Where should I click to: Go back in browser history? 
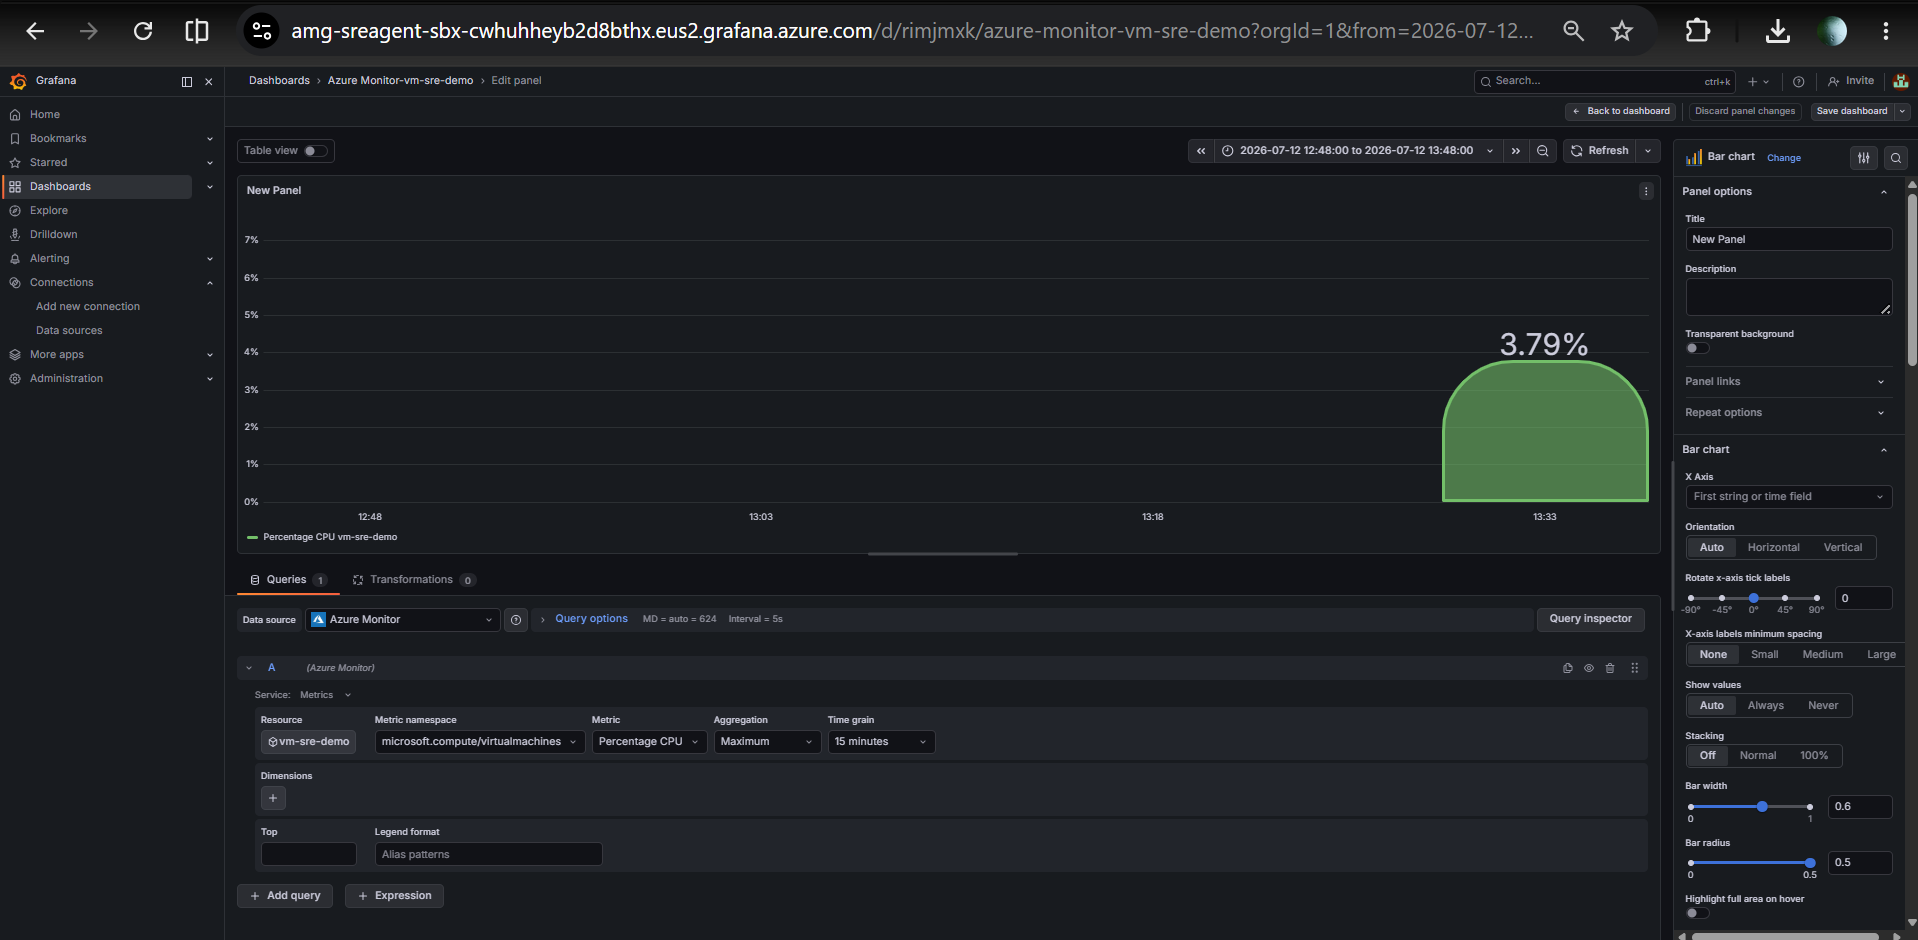pyautogui.click(x=35, y=31)
